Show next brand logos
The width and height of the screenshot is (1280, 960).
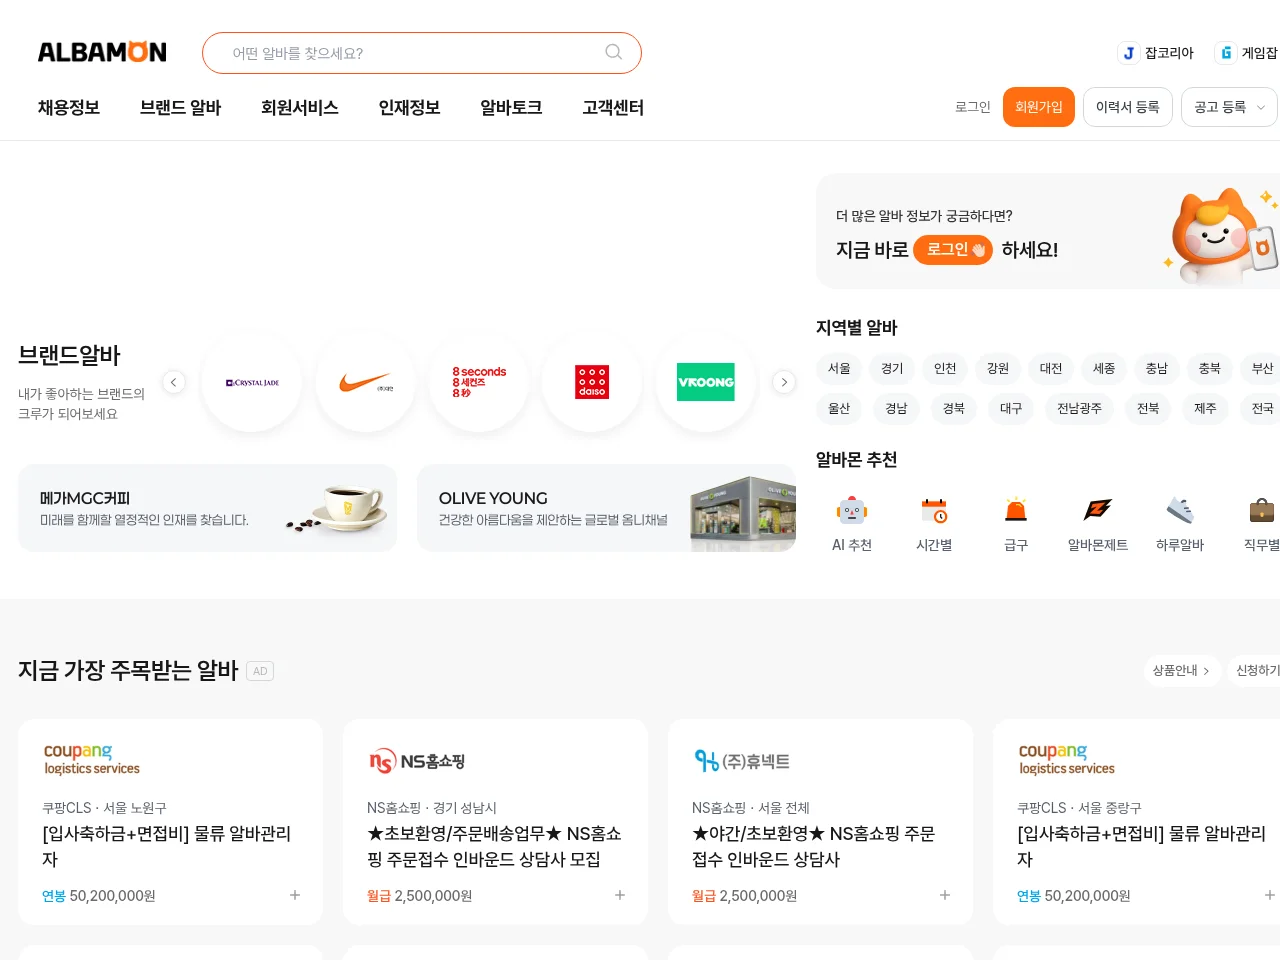pos(784,382)
